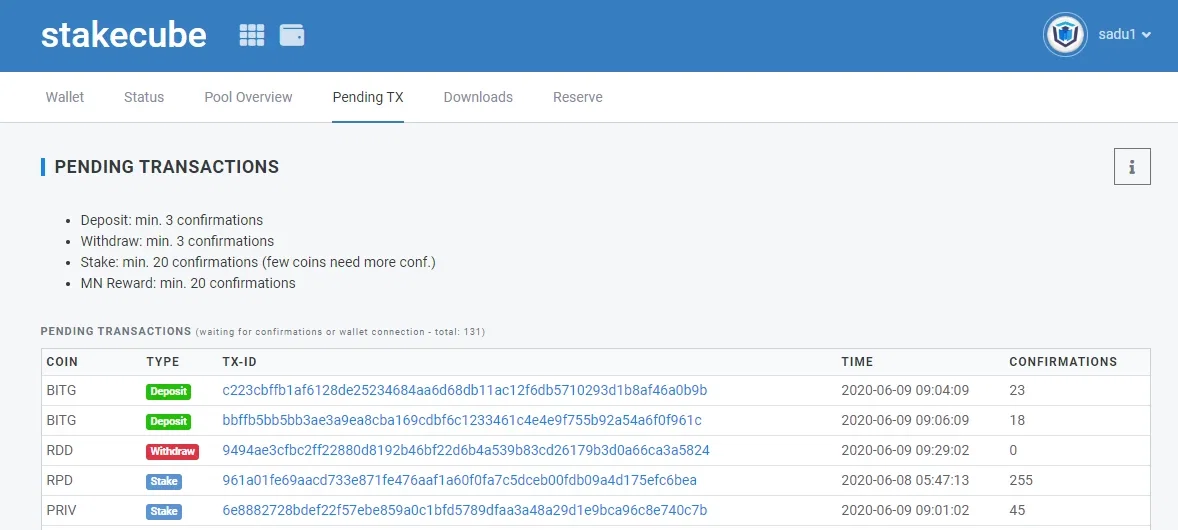The width and height of the screenshot is (1178, 530).
Task: Open the apps grid icon
Action: point(252,35)
